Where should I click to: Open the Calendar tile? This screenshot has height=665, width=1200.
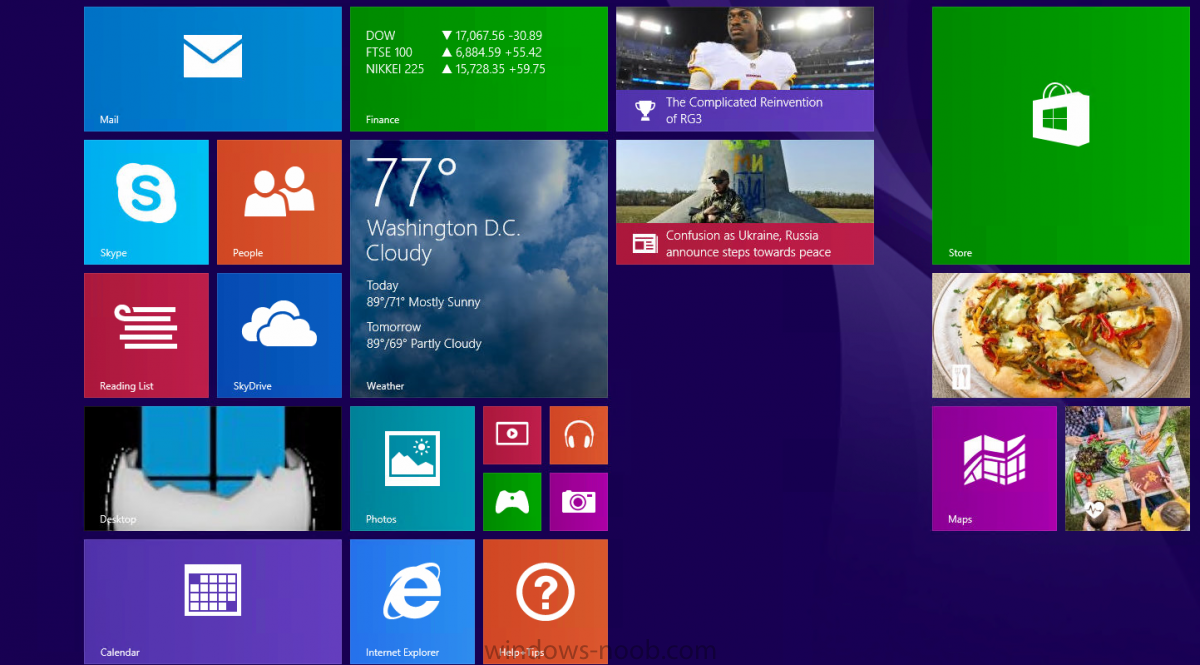(x=213, y=601)
